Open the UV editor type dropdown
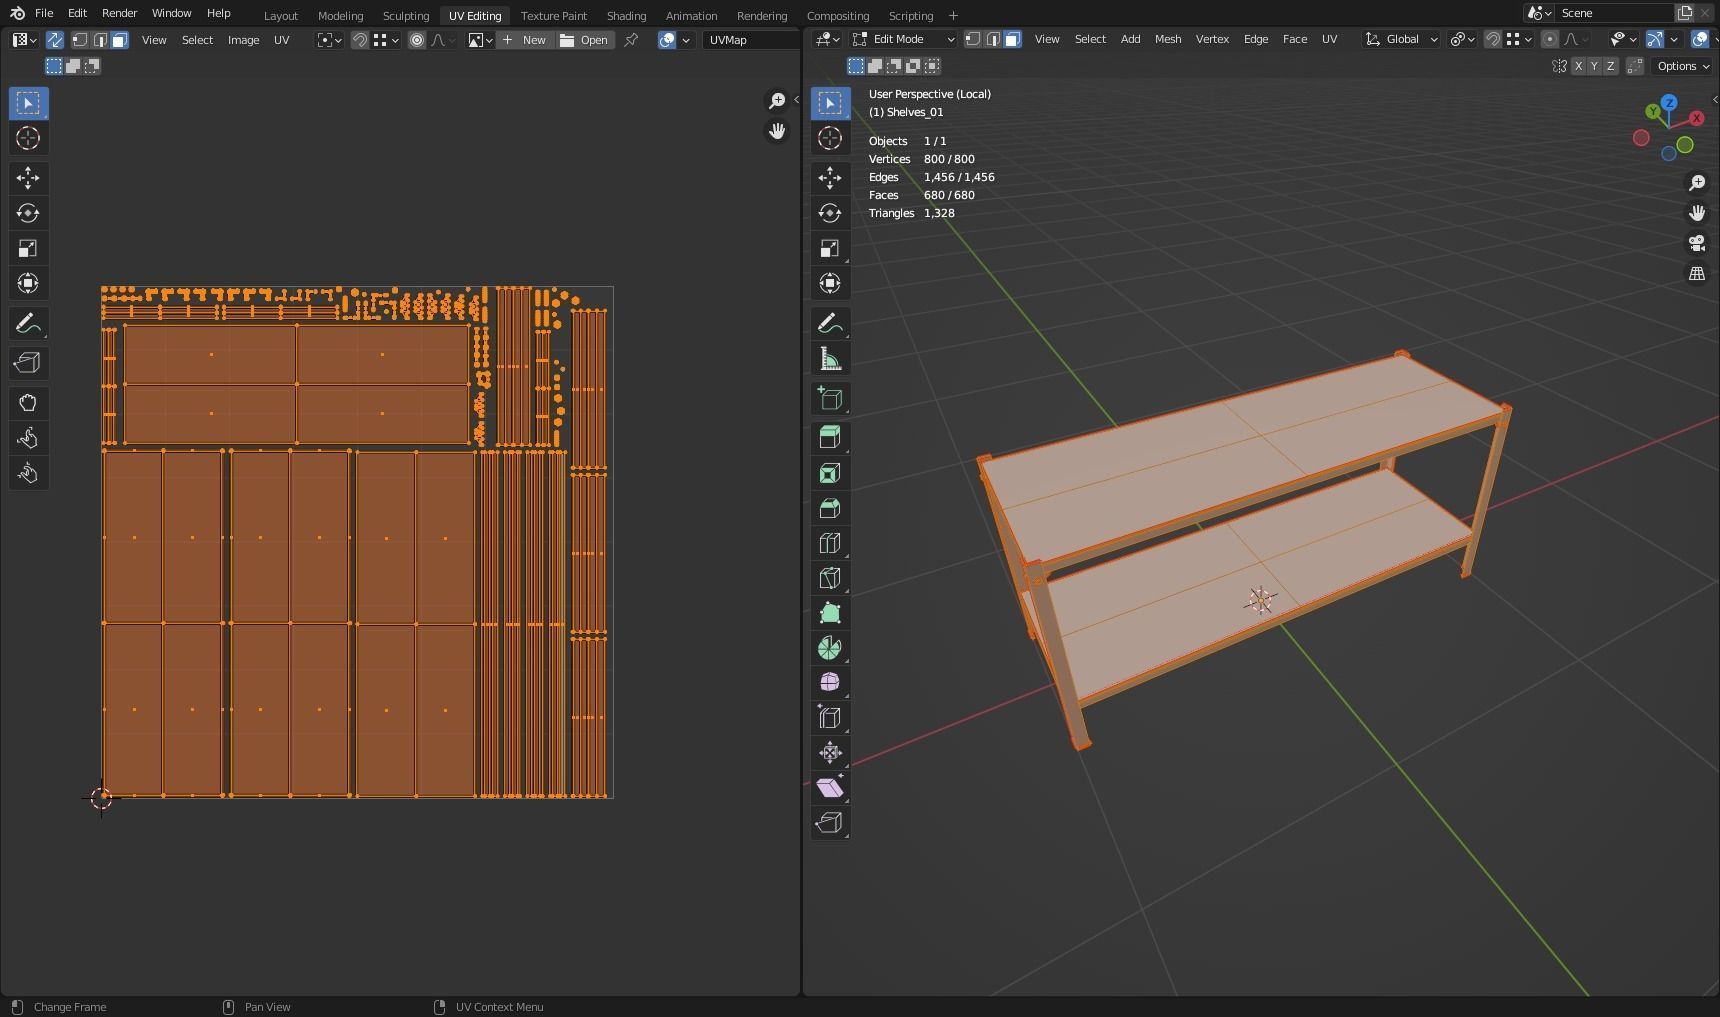Screen dimensions: 1720x1017 click(x=24, y=40)
